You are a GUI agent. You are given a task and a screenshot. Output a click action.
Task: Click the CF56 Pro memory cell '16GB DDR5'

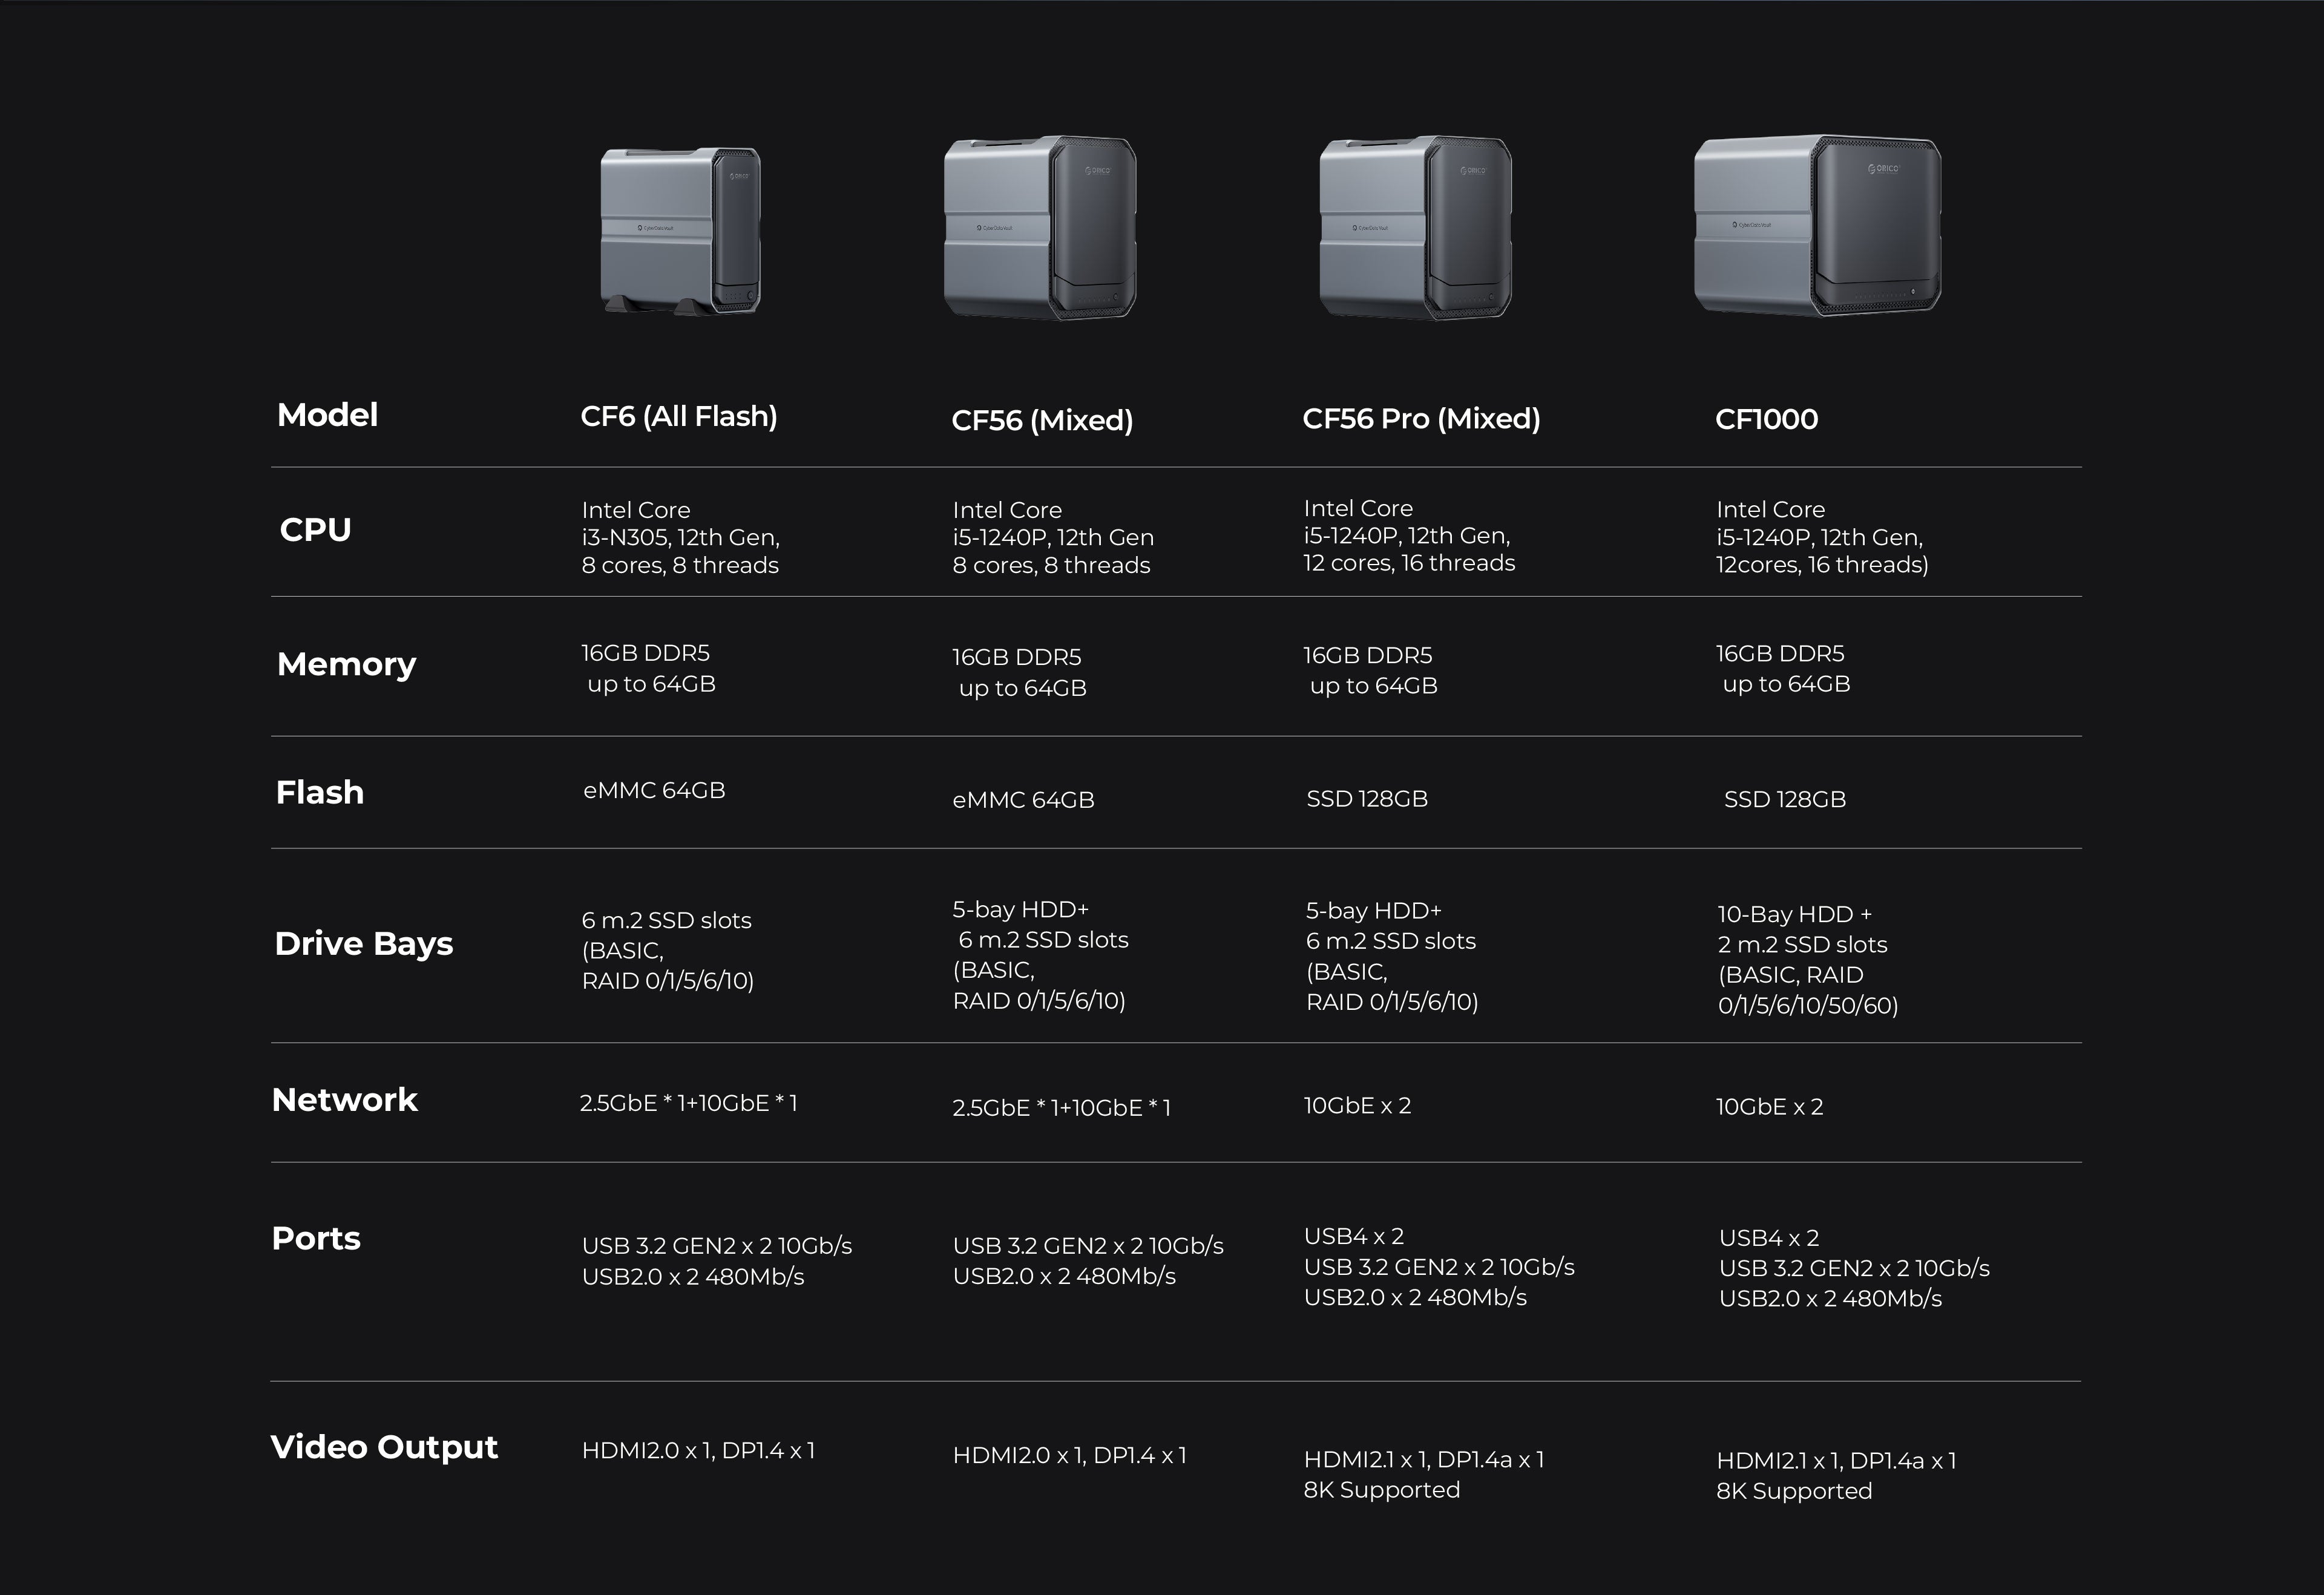[1370, 671]
